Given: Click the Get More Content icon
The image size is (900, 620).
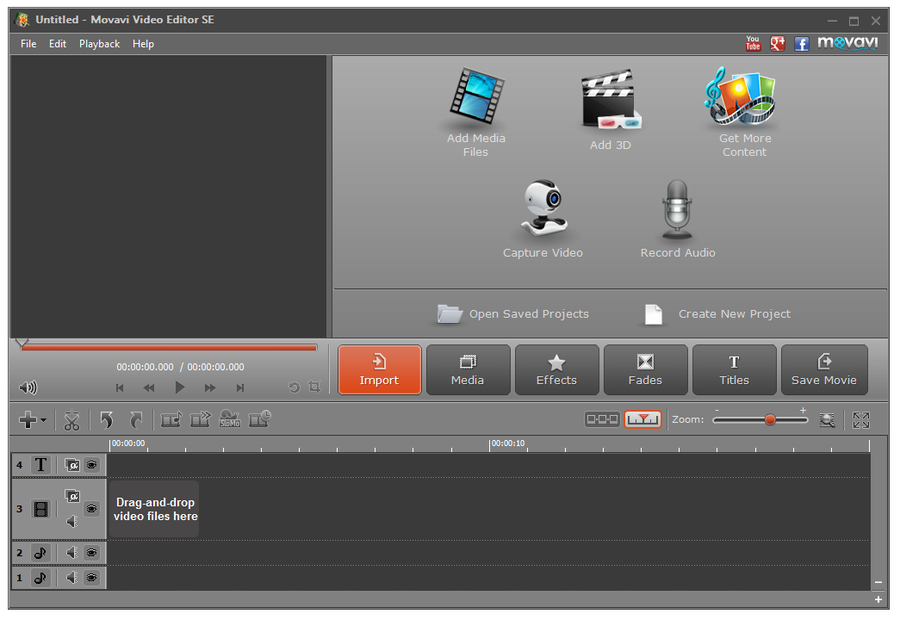Looking at the screenshot, I should click(x=740, y=96).
